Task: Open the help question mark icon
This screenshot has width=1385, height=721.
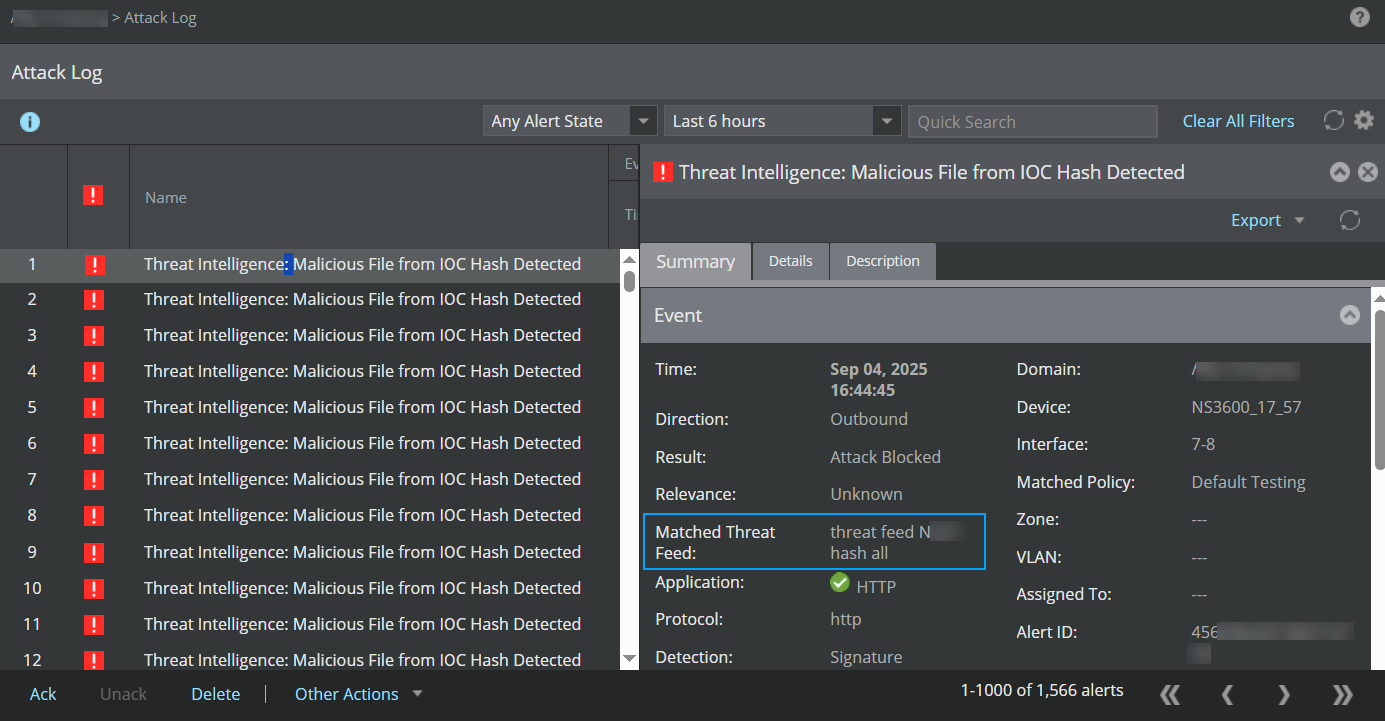Action: 1359,17
